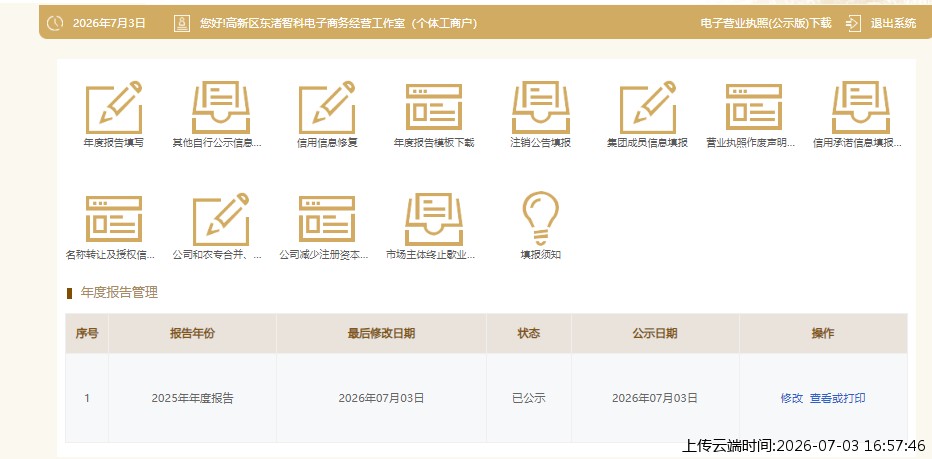
Task: Open the 公司和农专合并 pencil icon
Action: pyautogui.click(x=221, y=219)
